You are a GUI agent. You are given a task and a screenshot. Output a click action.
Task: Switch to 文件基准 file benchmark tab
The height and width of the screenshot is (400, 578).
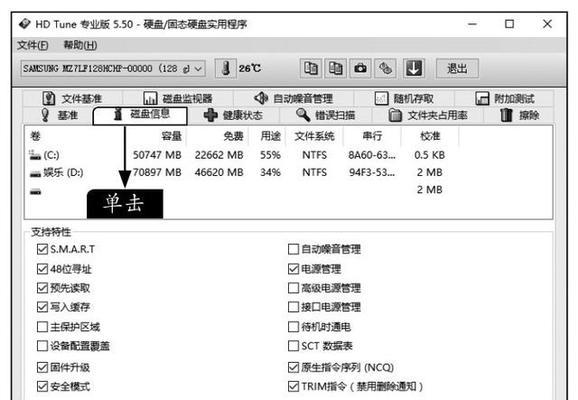[73, 98]
